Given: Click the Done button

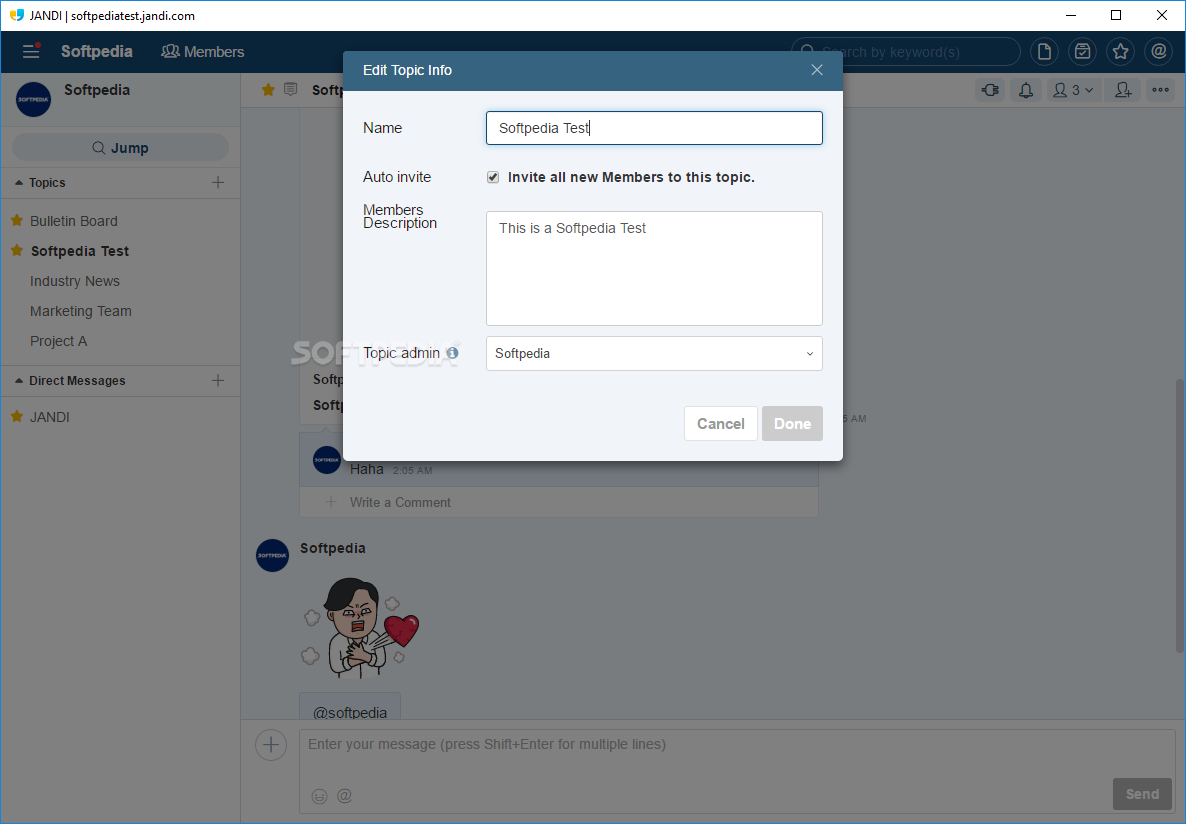Looking at the screenshot, I should coord(792,424).
